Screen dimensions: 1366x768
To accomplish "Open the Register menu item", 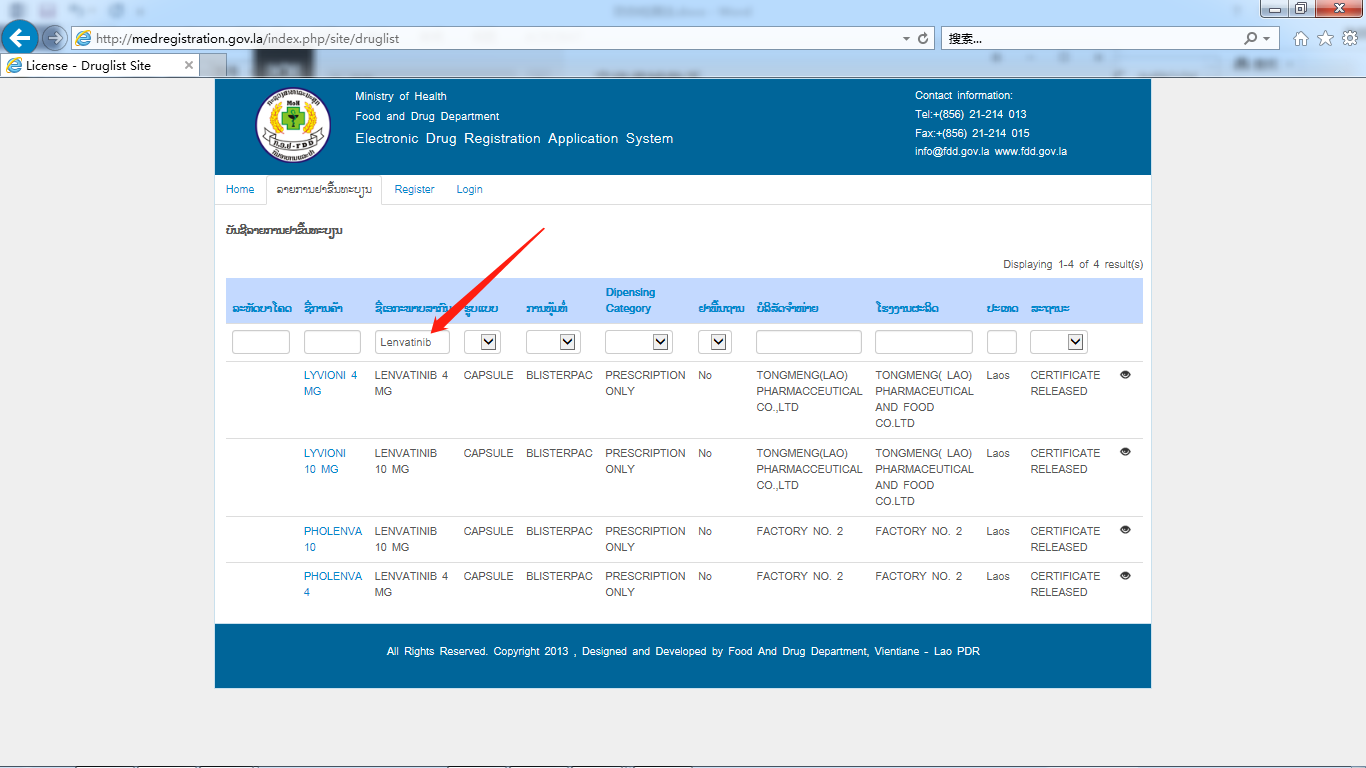I will pos(414,189).
